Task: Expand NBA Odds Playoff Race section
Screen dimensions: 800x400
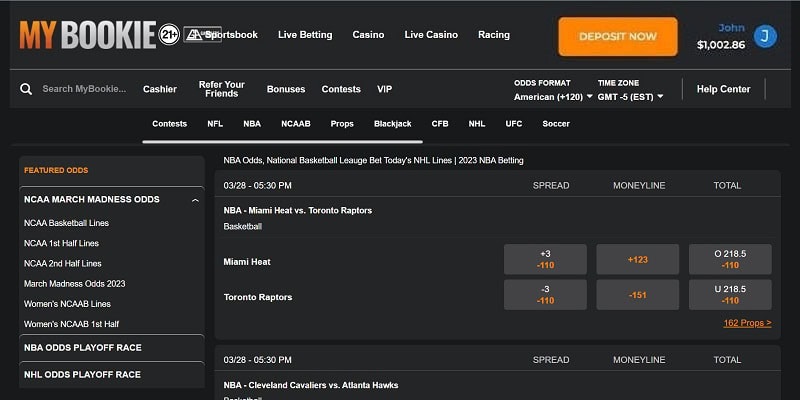Action: [112, 348]
